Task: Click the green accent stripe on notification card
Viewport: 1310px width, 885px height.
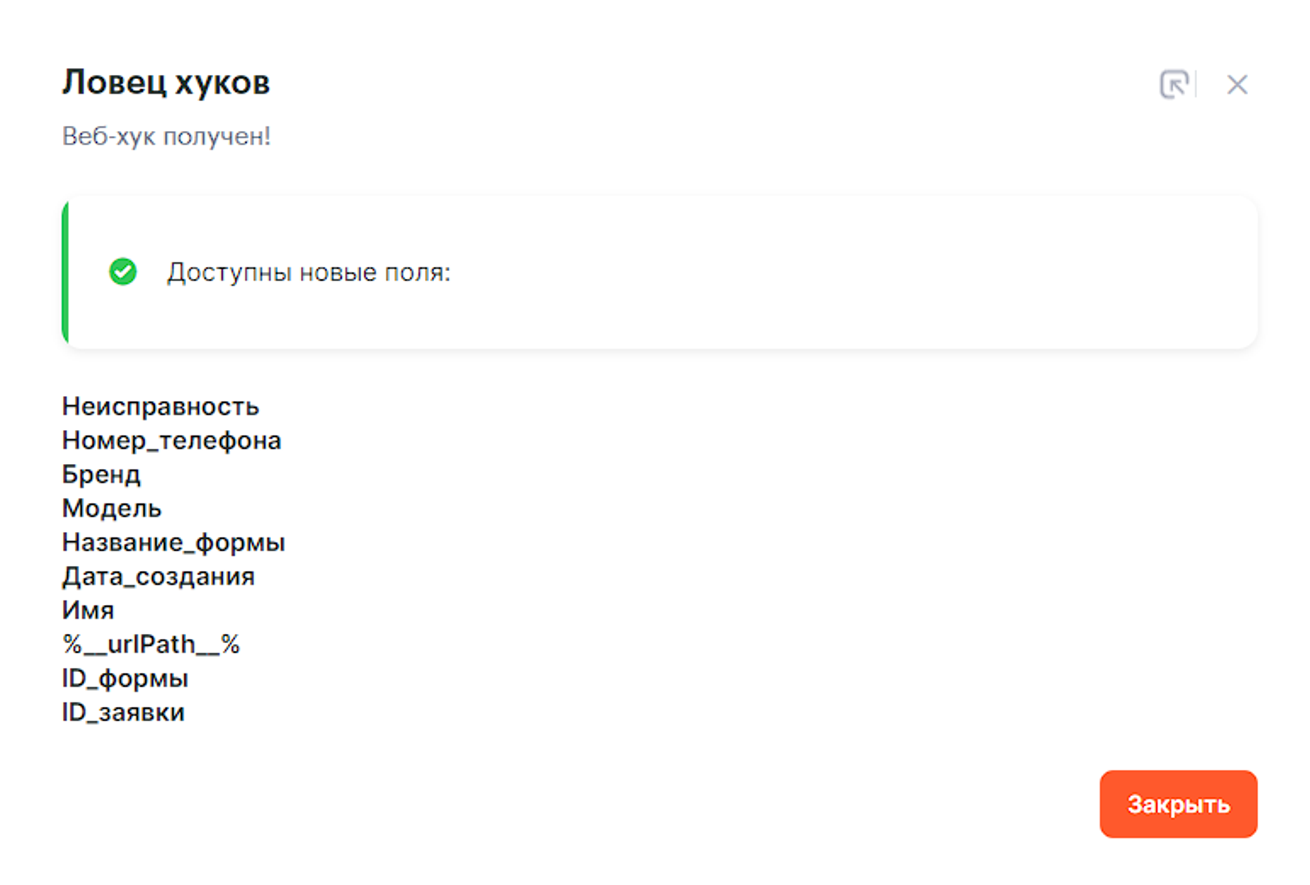Action: (x=66, y=273)
